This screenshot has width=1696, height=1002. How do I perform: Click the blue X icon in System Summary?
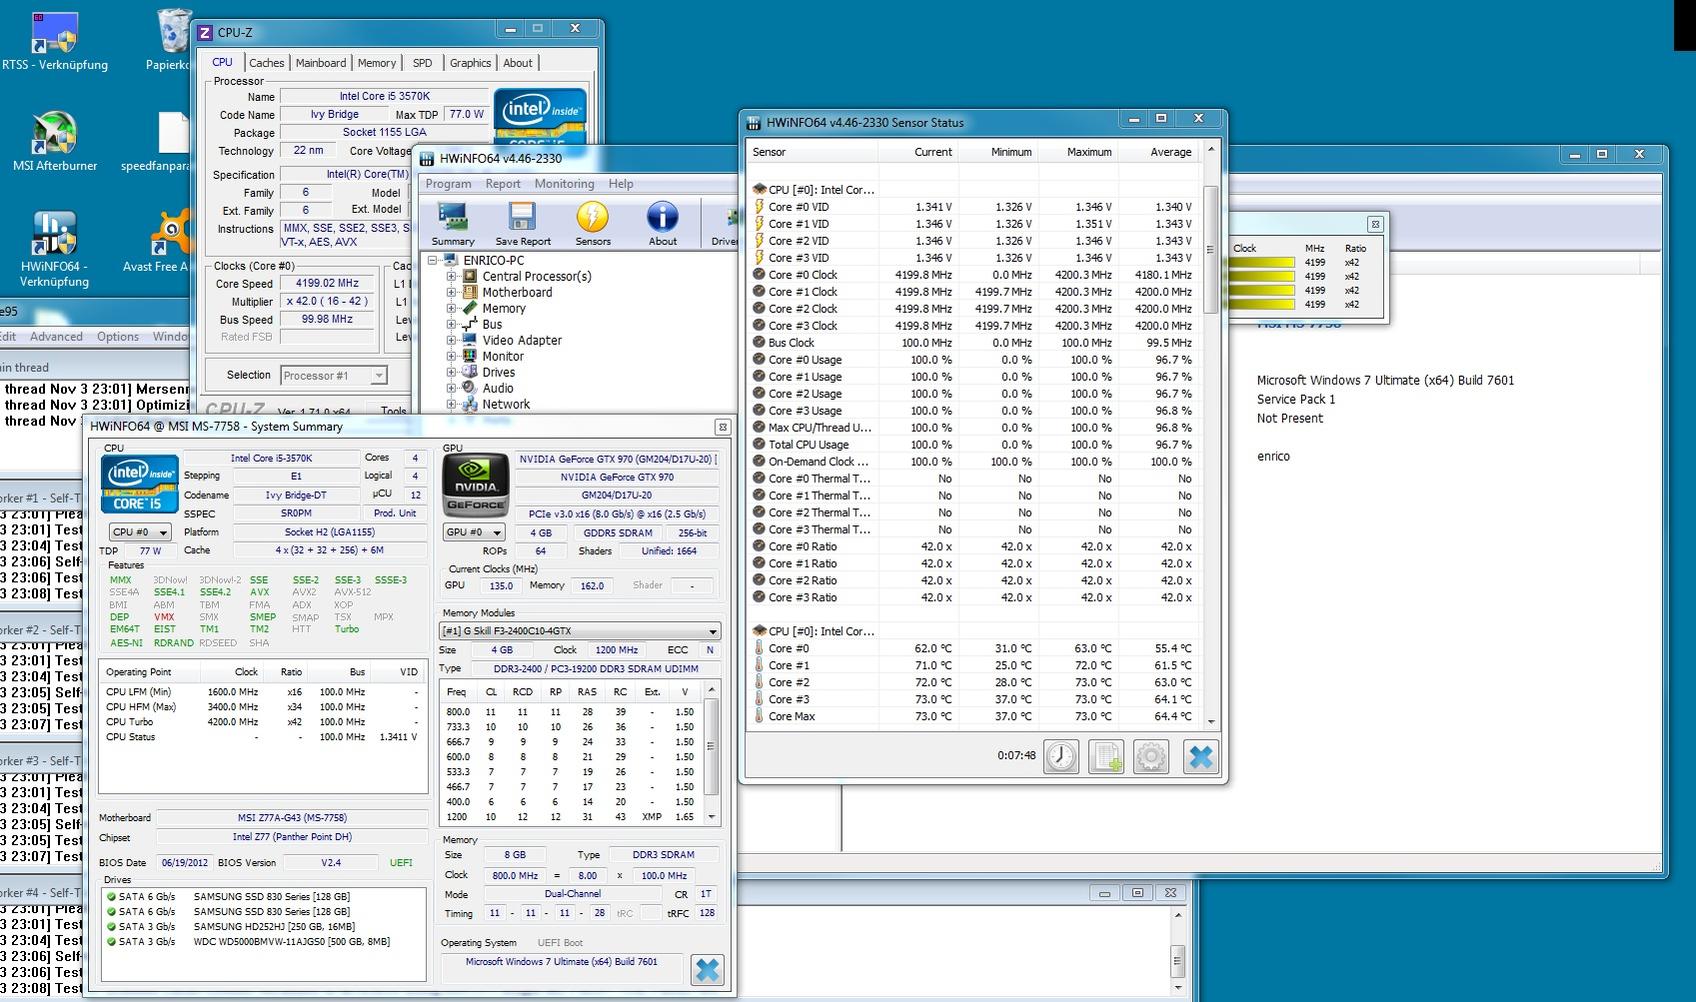(x=707, y=969)
